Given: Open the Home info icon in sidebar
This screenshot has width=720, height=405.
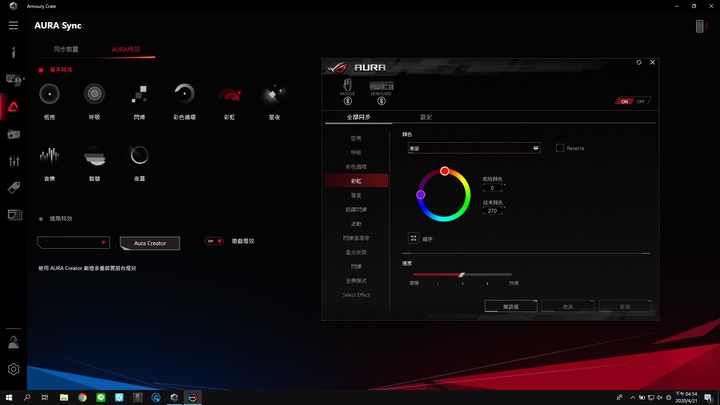Looking at the screenshot, I should (13, 52).
